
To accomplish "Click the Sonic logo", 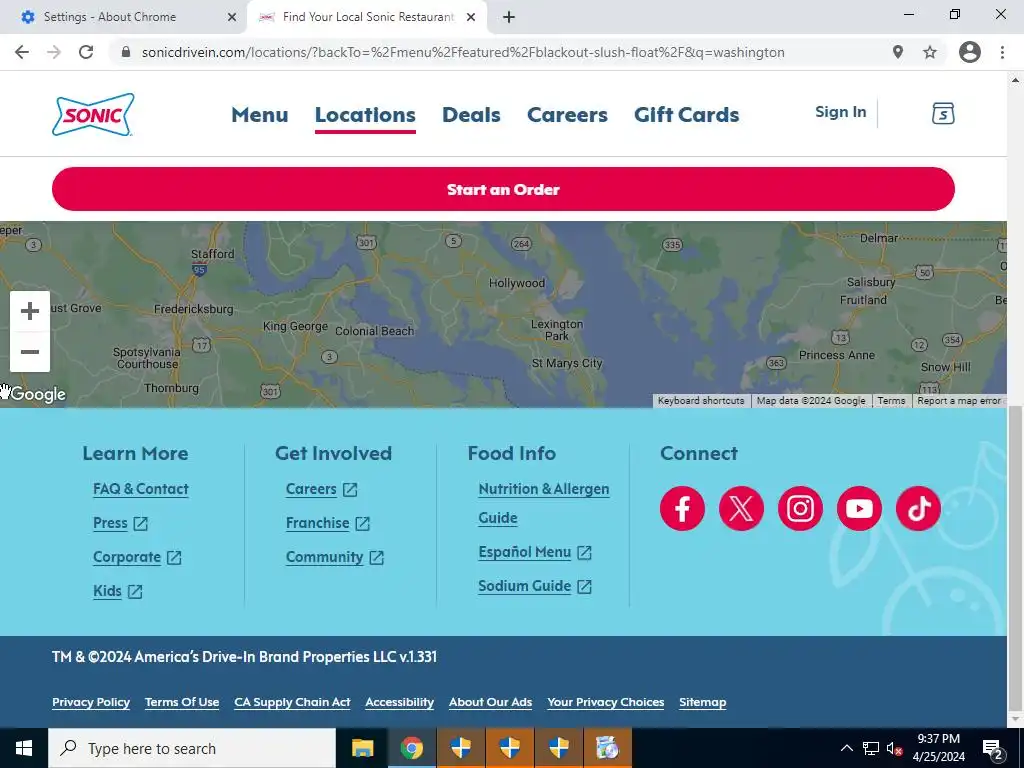I will click(93, 114).
